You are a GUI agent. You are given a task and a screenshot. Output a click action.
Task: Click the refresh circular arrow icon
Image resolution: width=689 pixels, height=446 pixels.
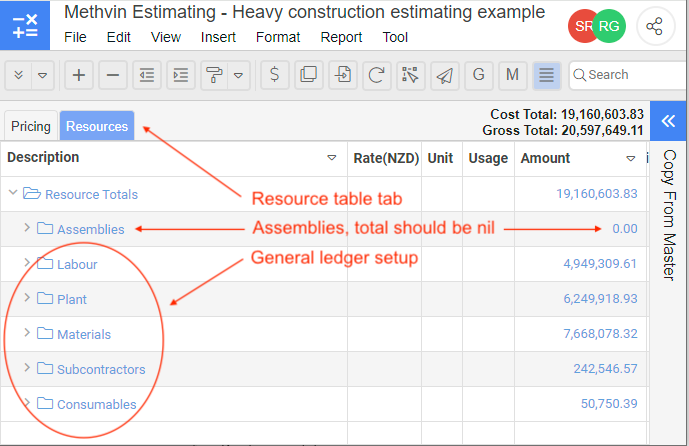(377, 75)
